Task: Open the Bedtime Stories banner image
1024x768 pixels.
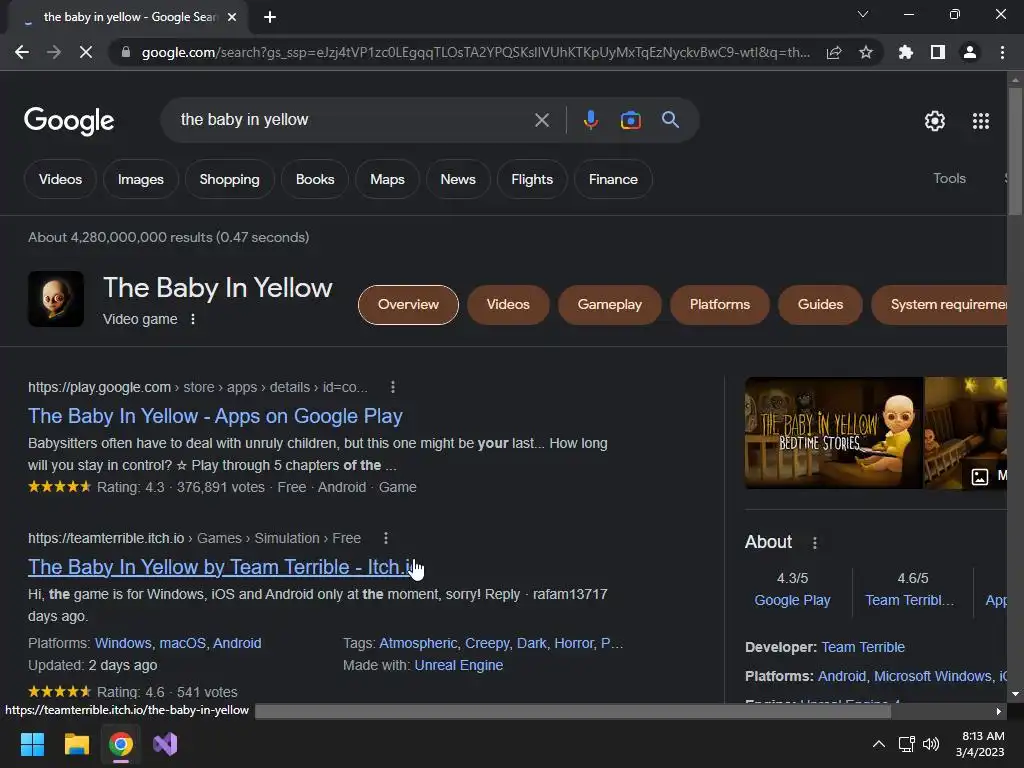Action: point(833,432)
